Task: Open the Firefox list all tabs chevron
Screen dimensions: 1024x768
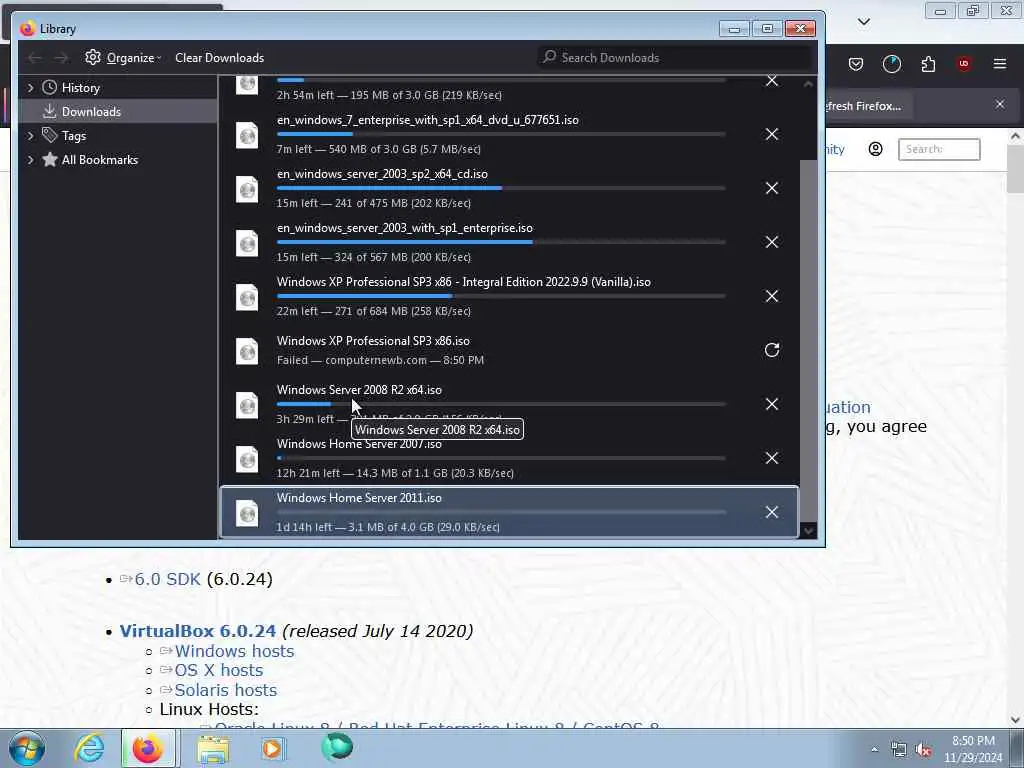Action: pos(864,22)
